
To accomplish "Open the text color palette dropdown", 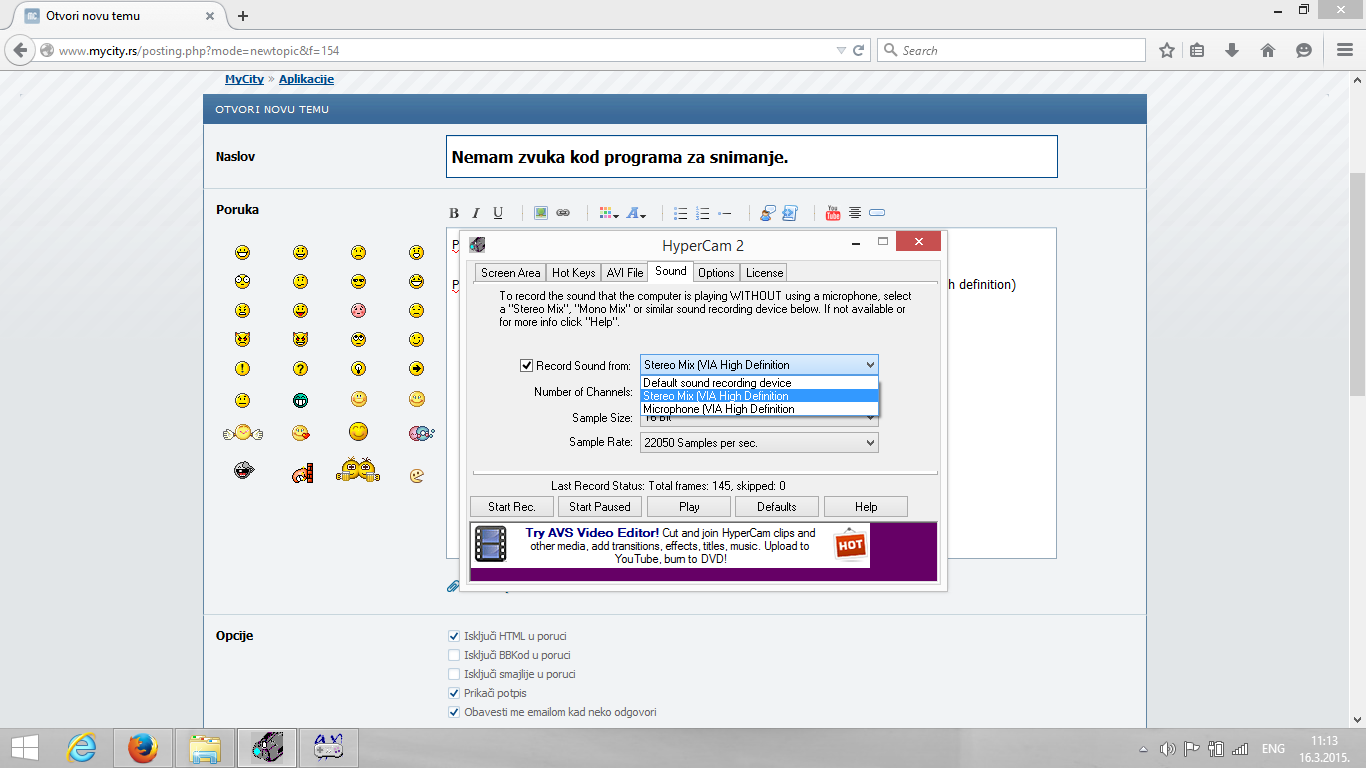I will (x=608, y=213).
